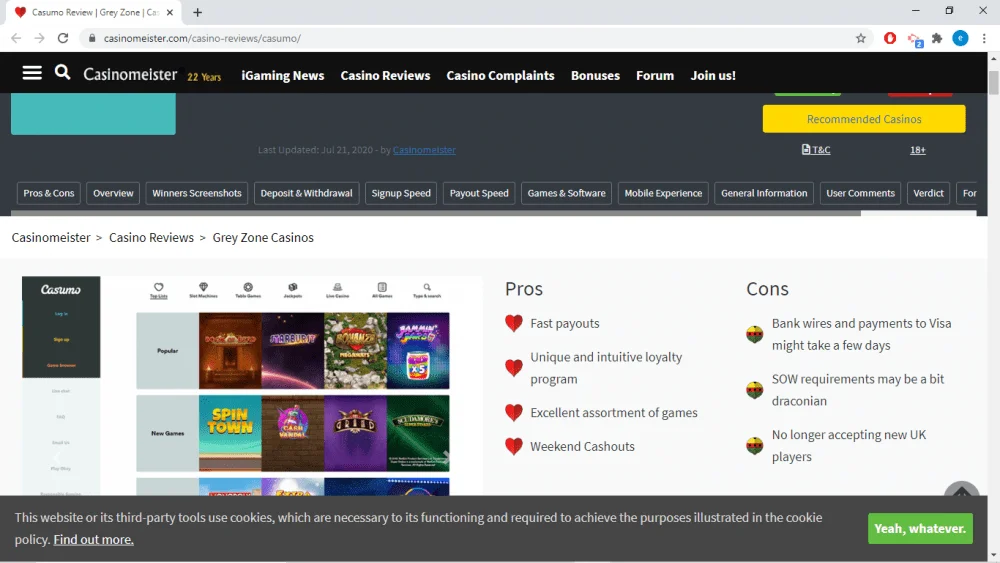Open the Forum menu item
This screenshot has width=1000, height=563.
(654, 75)
